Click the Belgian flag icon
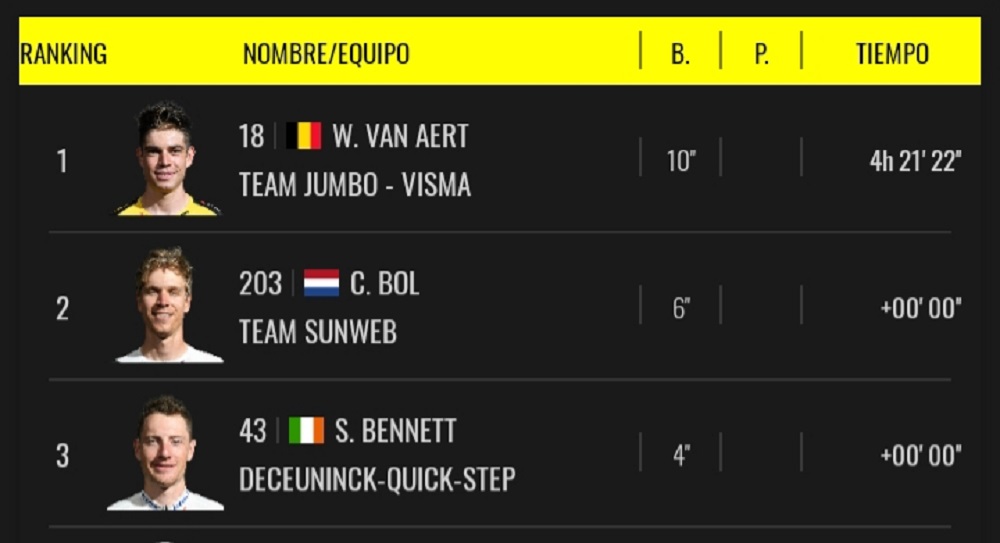The width and height of the screenshot is (1000, 543). (x=303, y=136)
